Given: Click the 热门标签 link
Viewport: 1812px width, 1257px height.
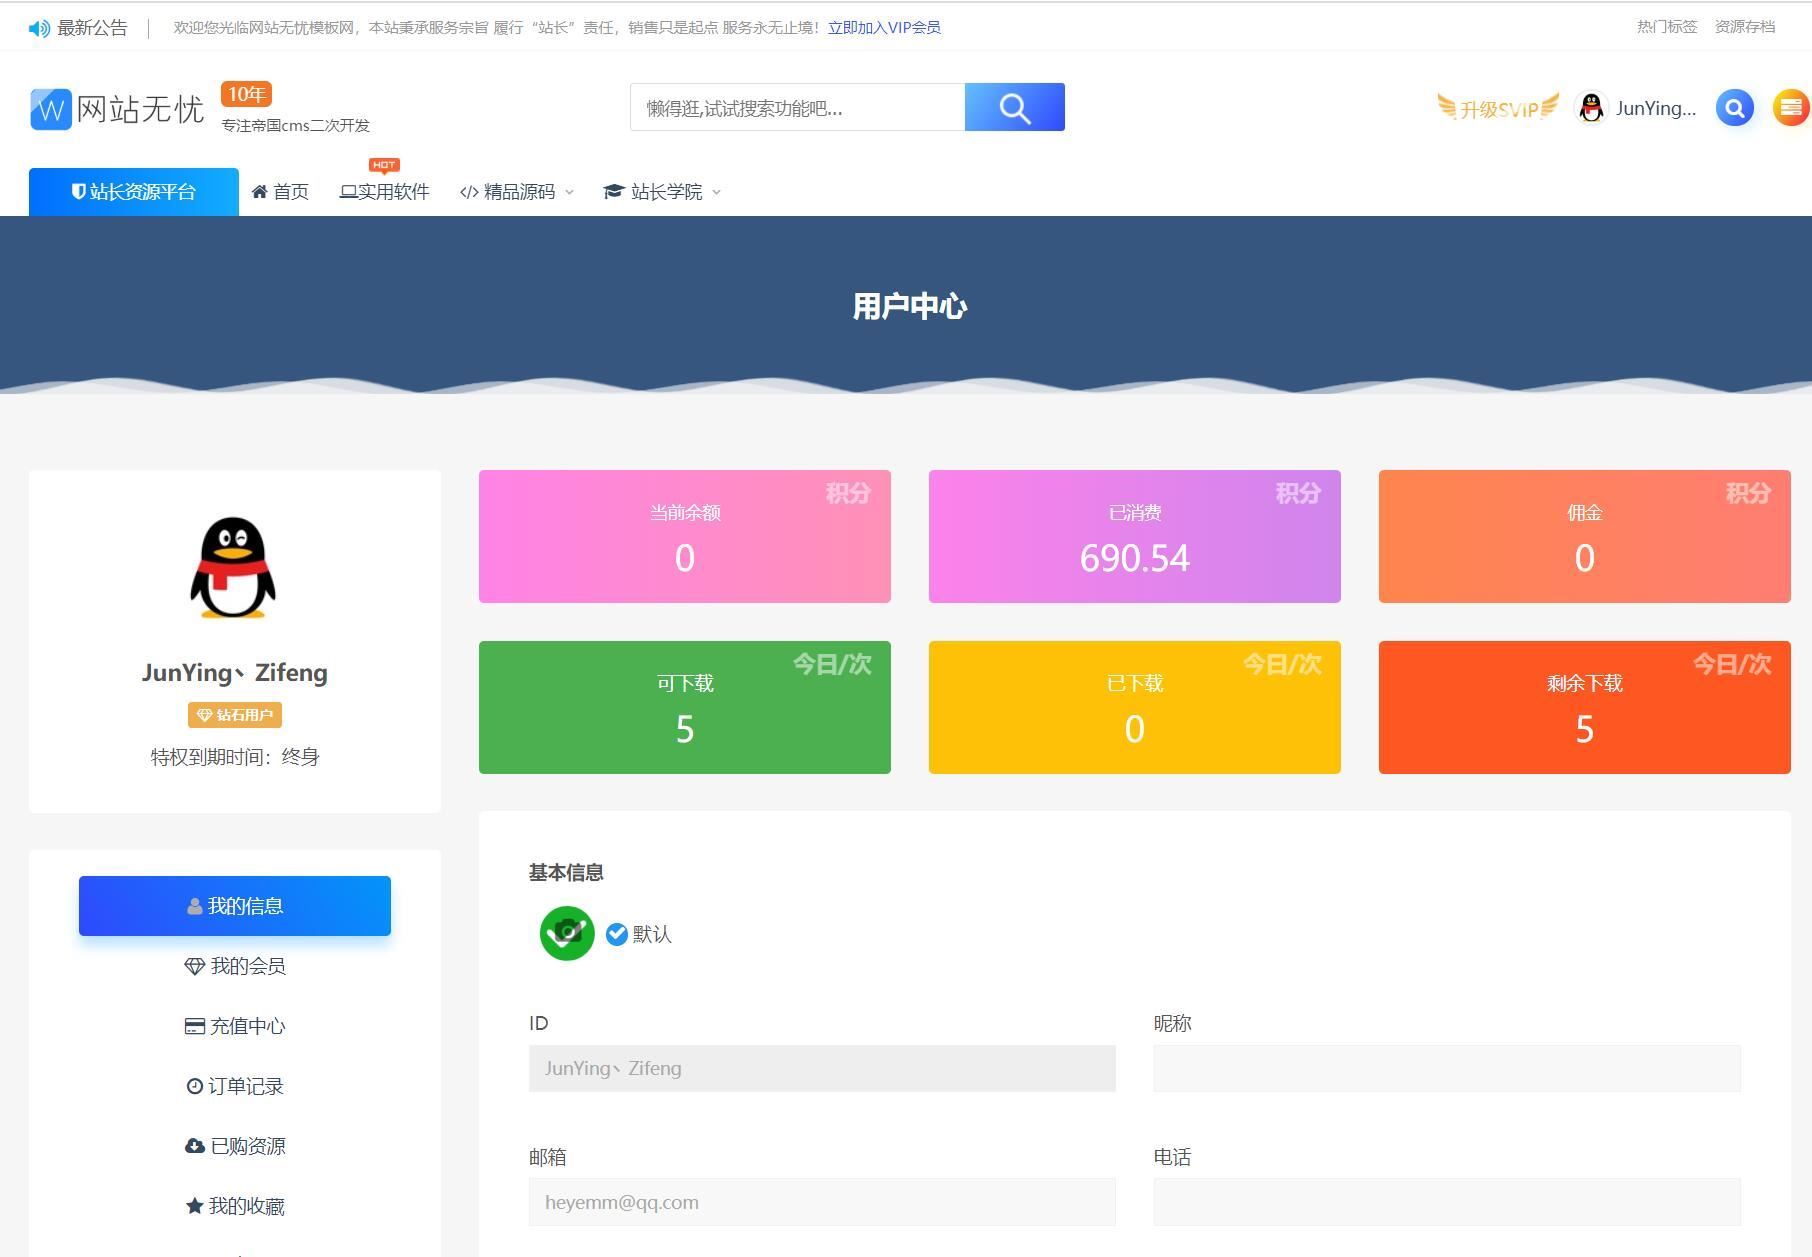Looking at the screenshot, I should pyautogui.click(x=1667, y=27).
